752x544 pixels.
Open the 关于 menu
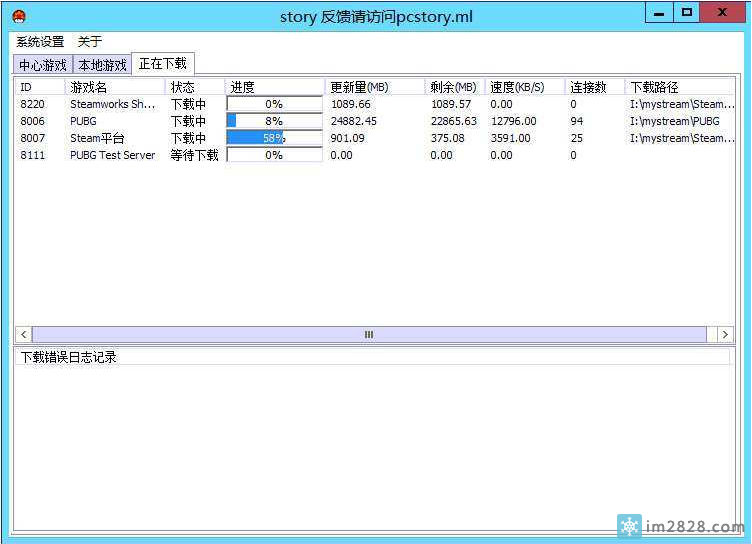coord(90,42)
